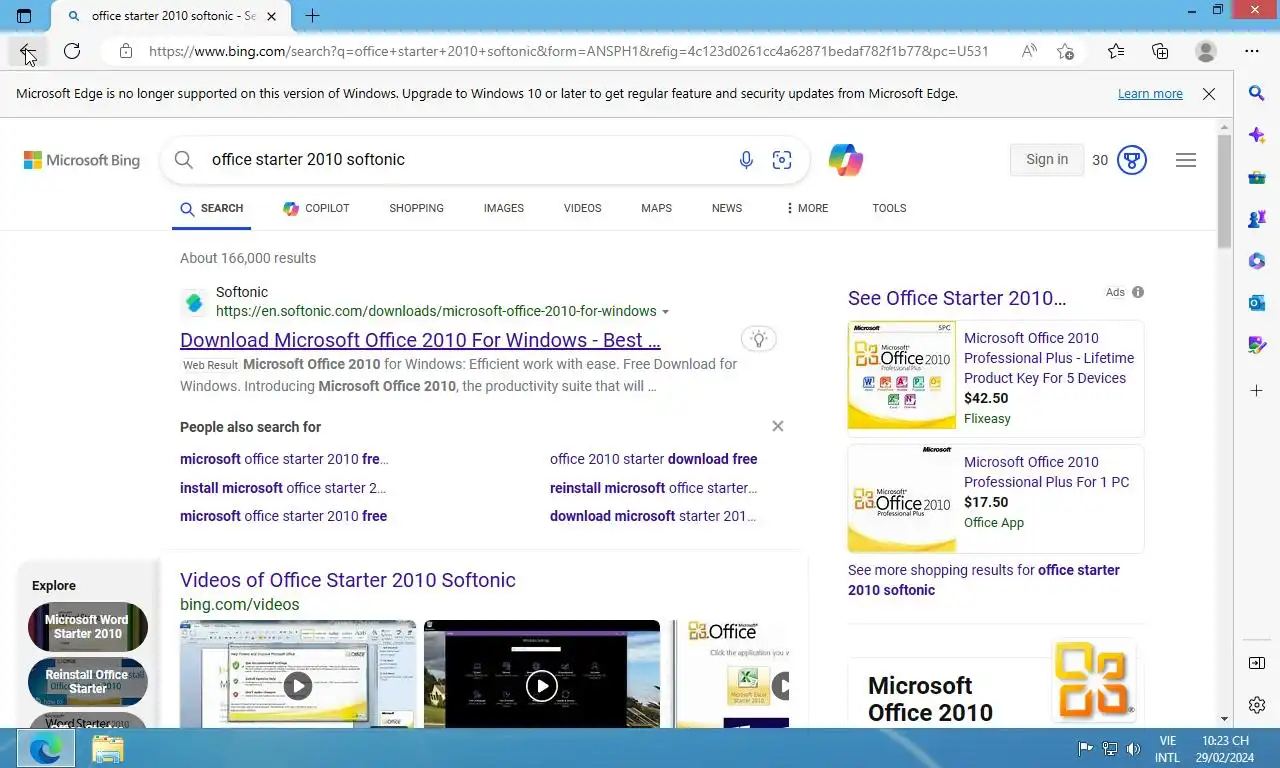Click Office 2010 $17.50 product image
This screenshot has width=1280, height=768.
[902, 498]
